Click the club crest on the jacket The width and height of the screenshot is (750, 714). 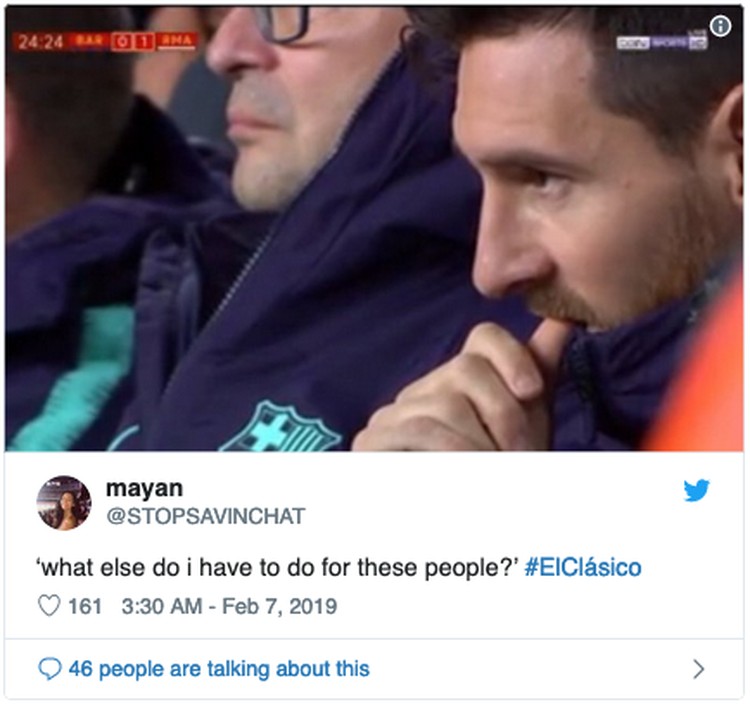click(281, 428)
